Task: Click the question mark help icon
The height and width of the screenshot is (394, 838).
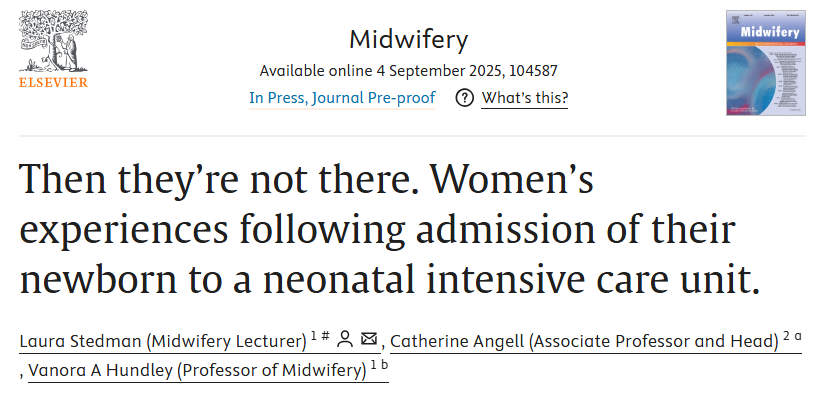Action: (x=464, y=98)
